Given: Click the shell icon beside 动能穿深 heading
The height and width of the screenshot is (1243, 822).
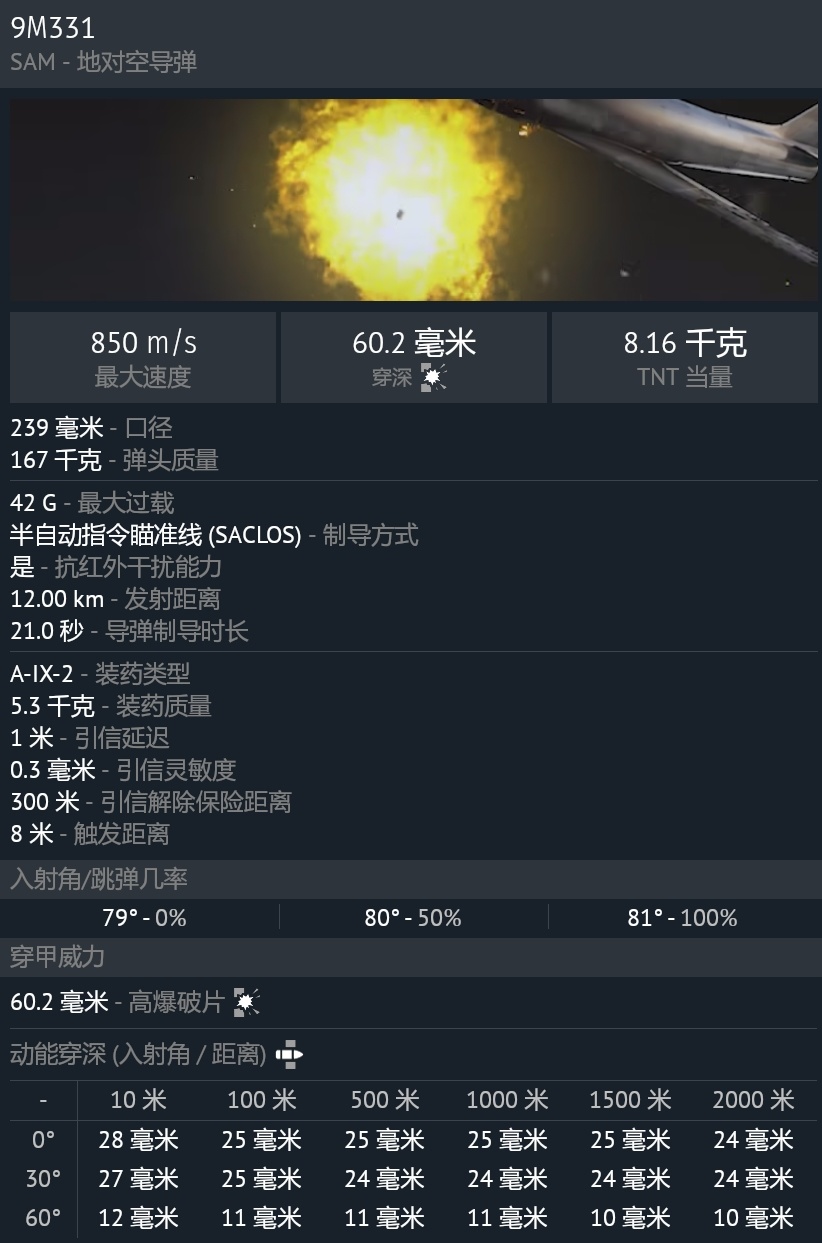Looking at the screenshot, I should click(289, 1054).
